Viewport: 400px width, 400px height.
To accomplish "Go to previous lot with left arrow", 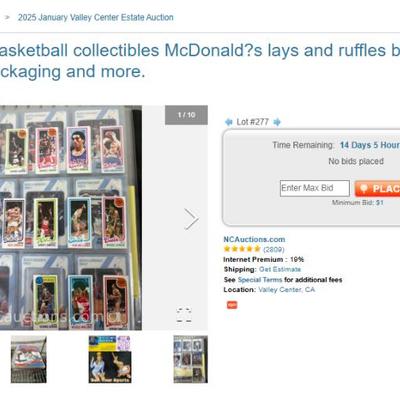I will [x=229, y=122].
